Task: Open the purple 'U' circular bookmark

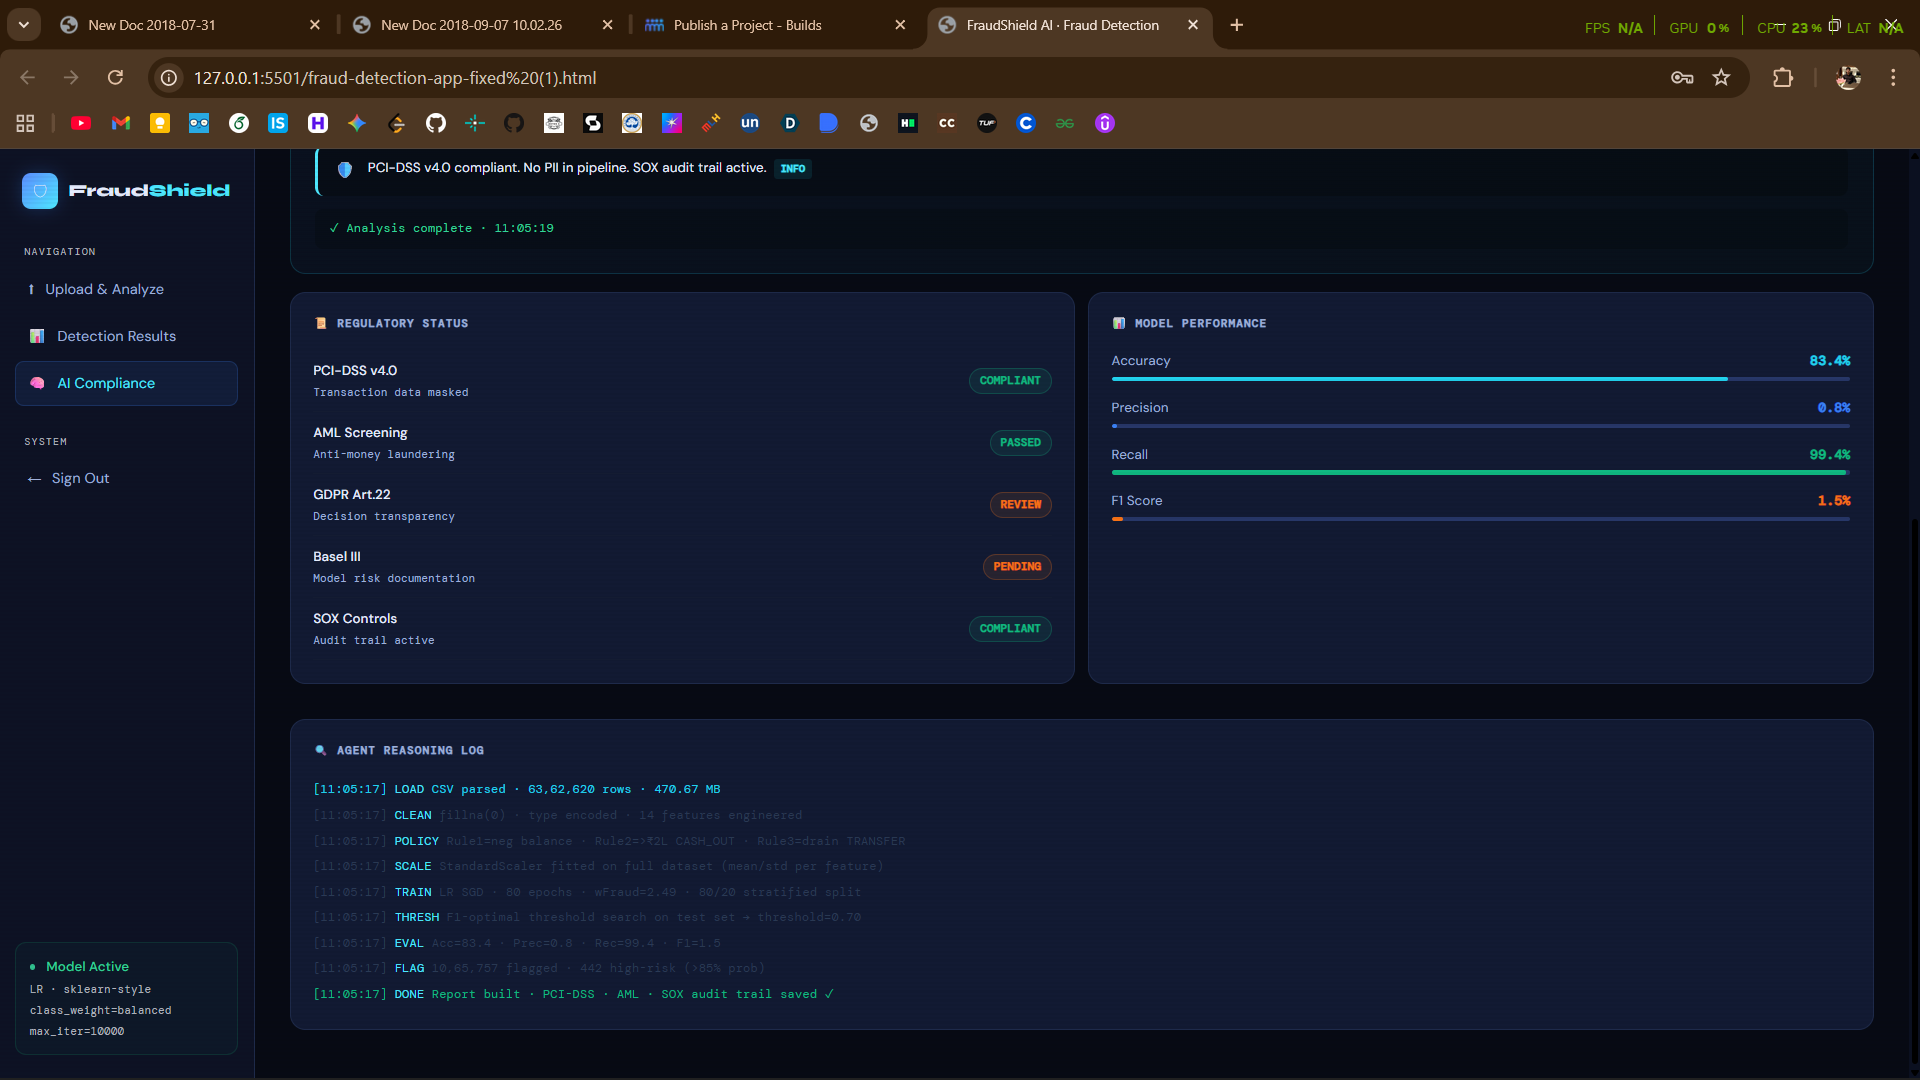Action: 1105,123
